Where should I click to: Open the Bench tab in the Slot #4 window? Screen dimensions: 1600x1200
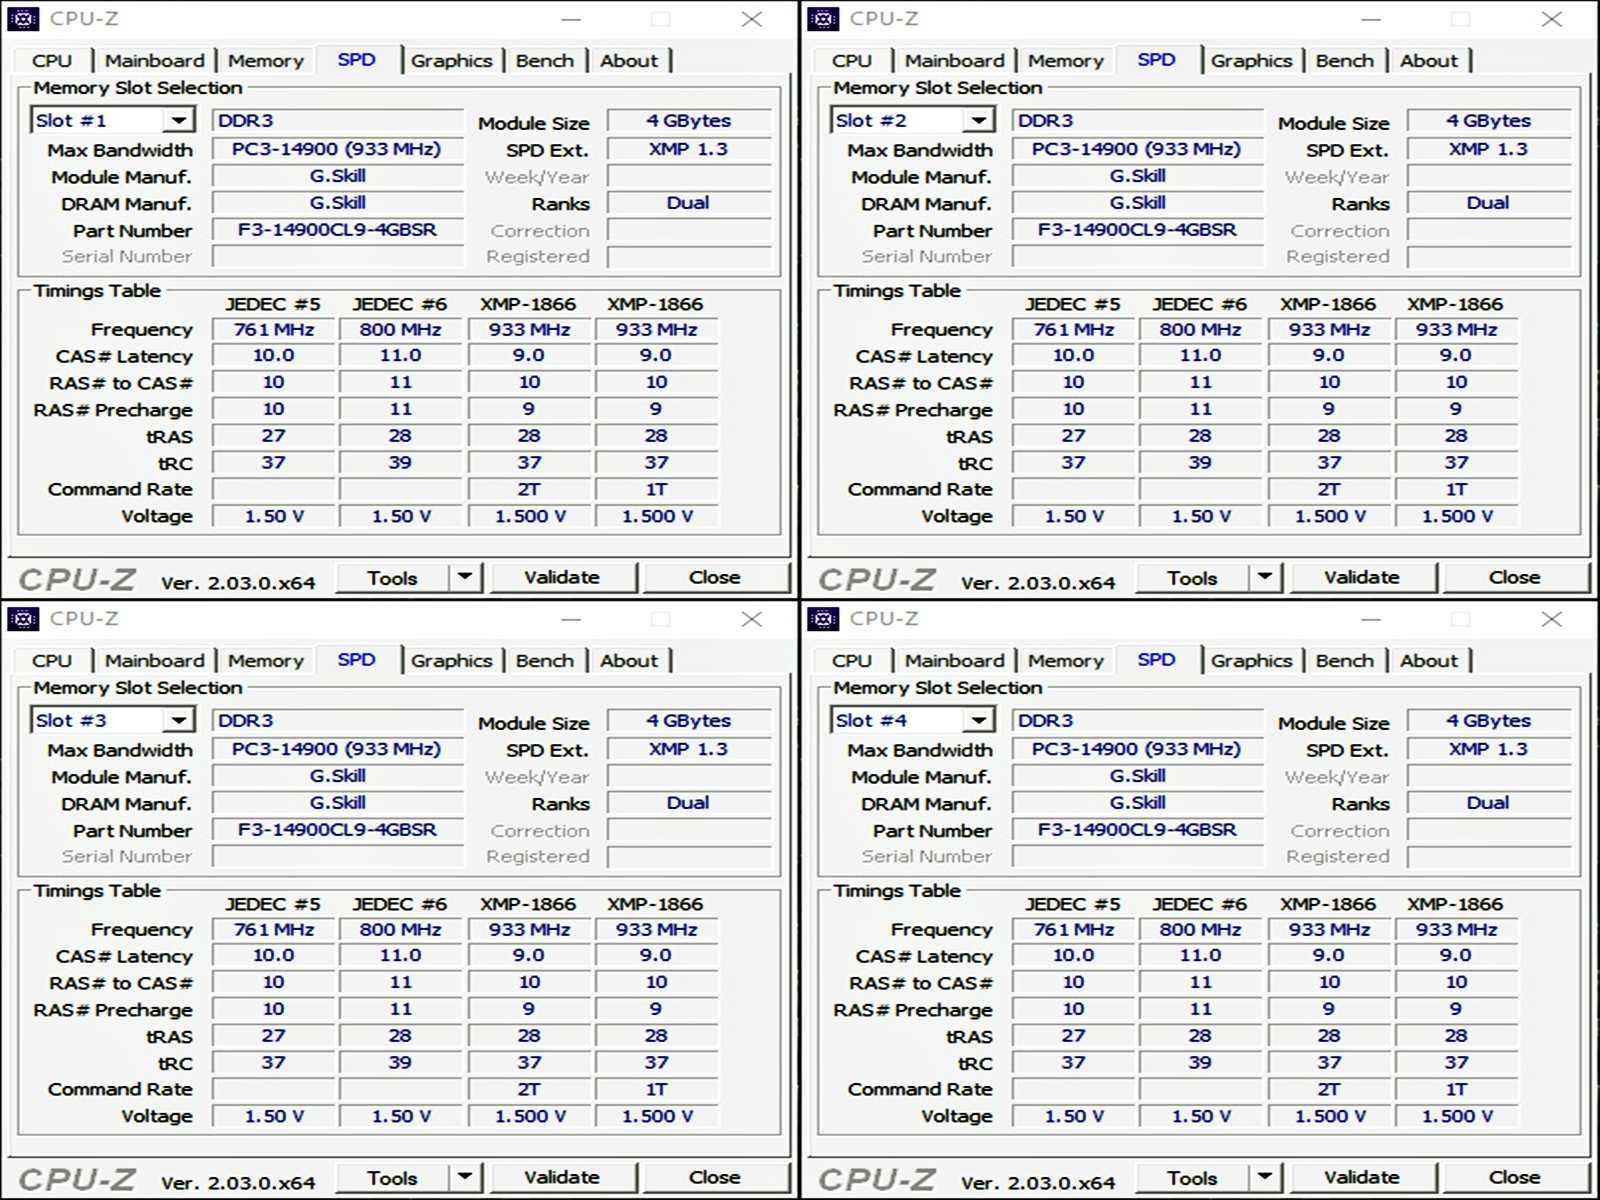1345,661
